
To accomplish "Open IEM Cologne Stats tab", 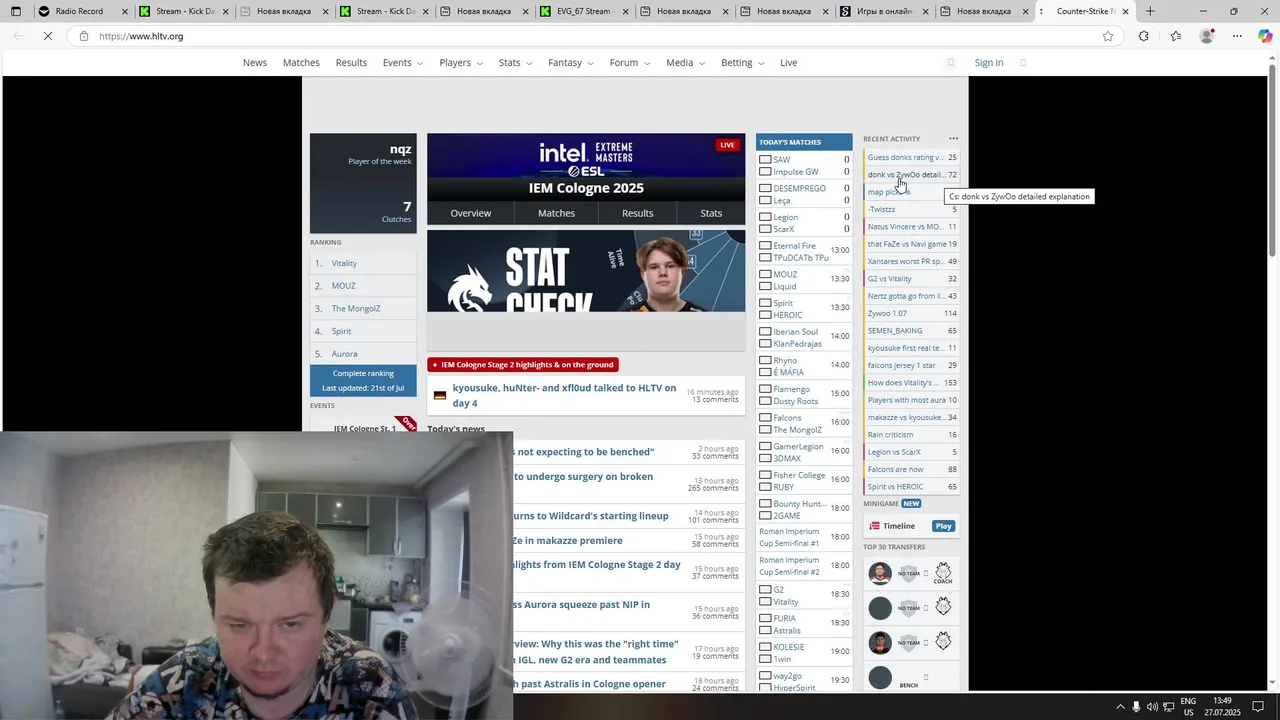I will click(x=711, y=213).
